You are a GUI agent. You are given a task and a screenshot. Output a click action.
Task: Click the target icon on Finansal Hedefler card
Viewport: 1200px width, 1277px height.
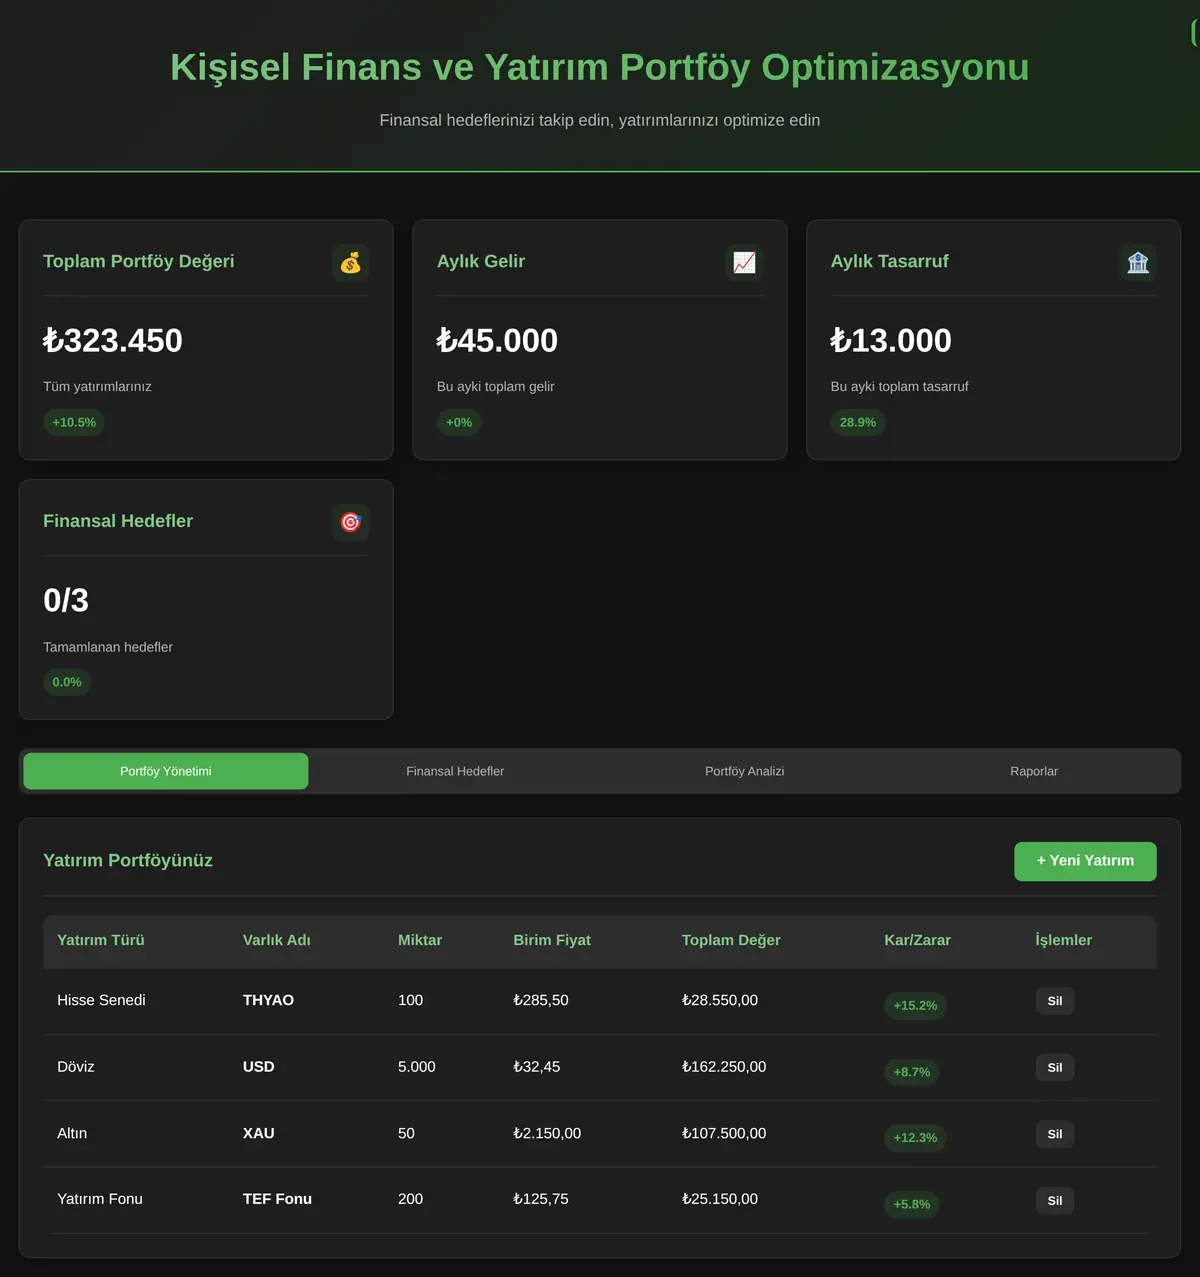350,522
